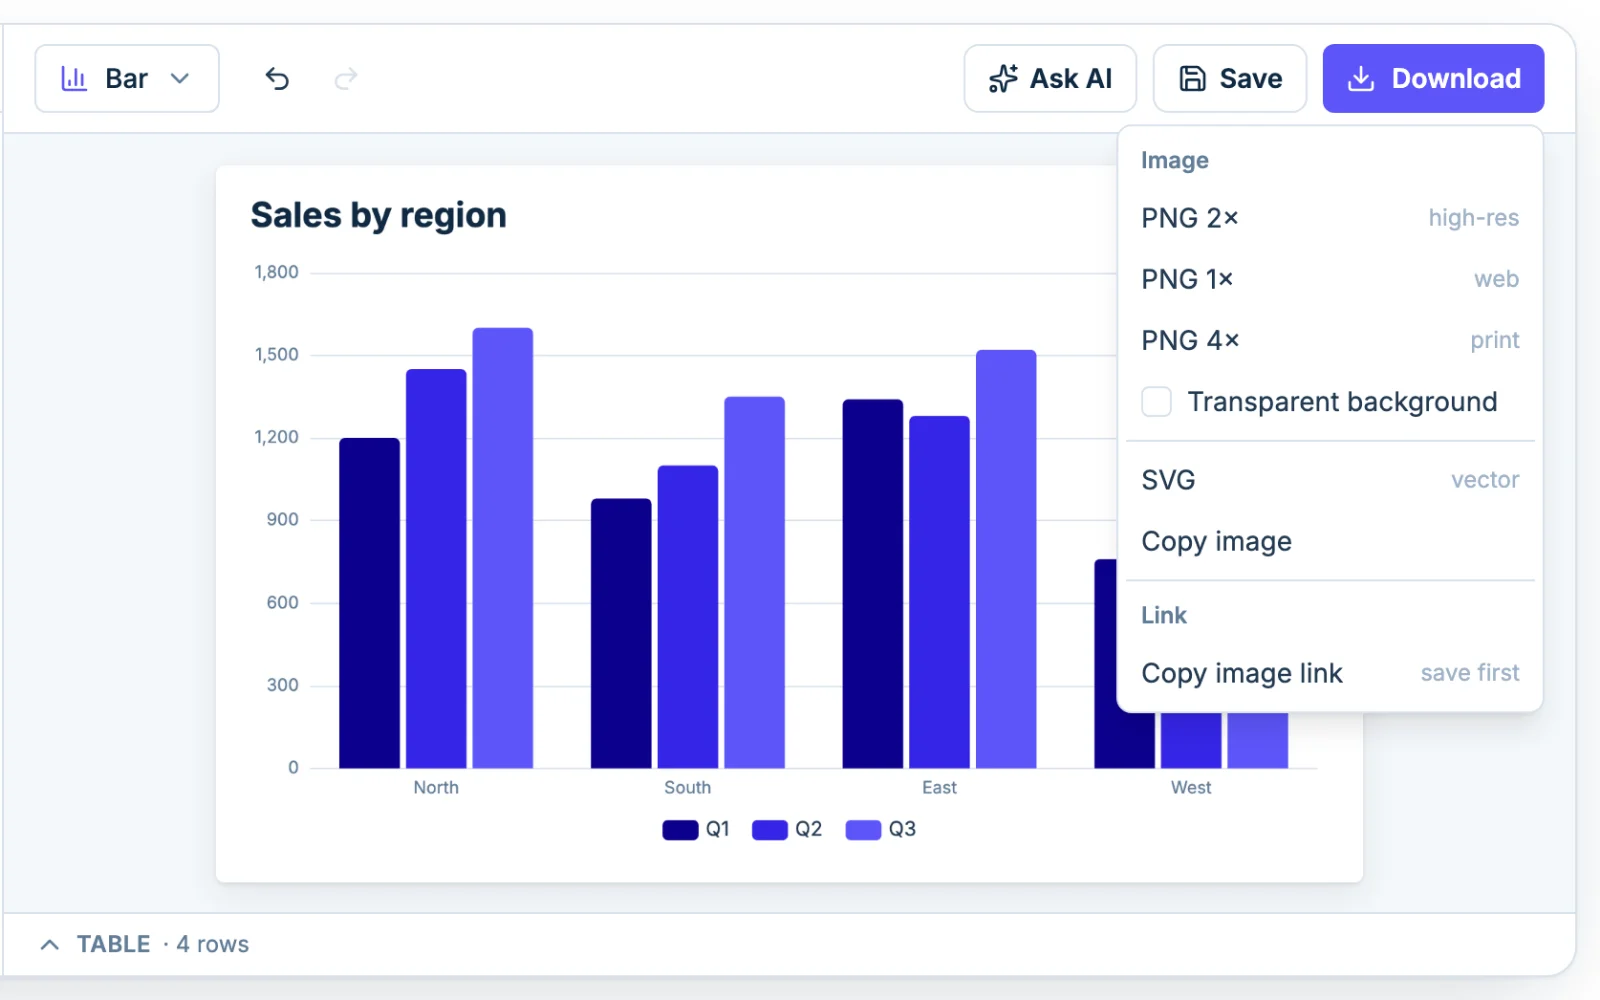Screen dimensions: 1600x1000
Task: Click the Ask AI button
Action: coord(1050,78)
